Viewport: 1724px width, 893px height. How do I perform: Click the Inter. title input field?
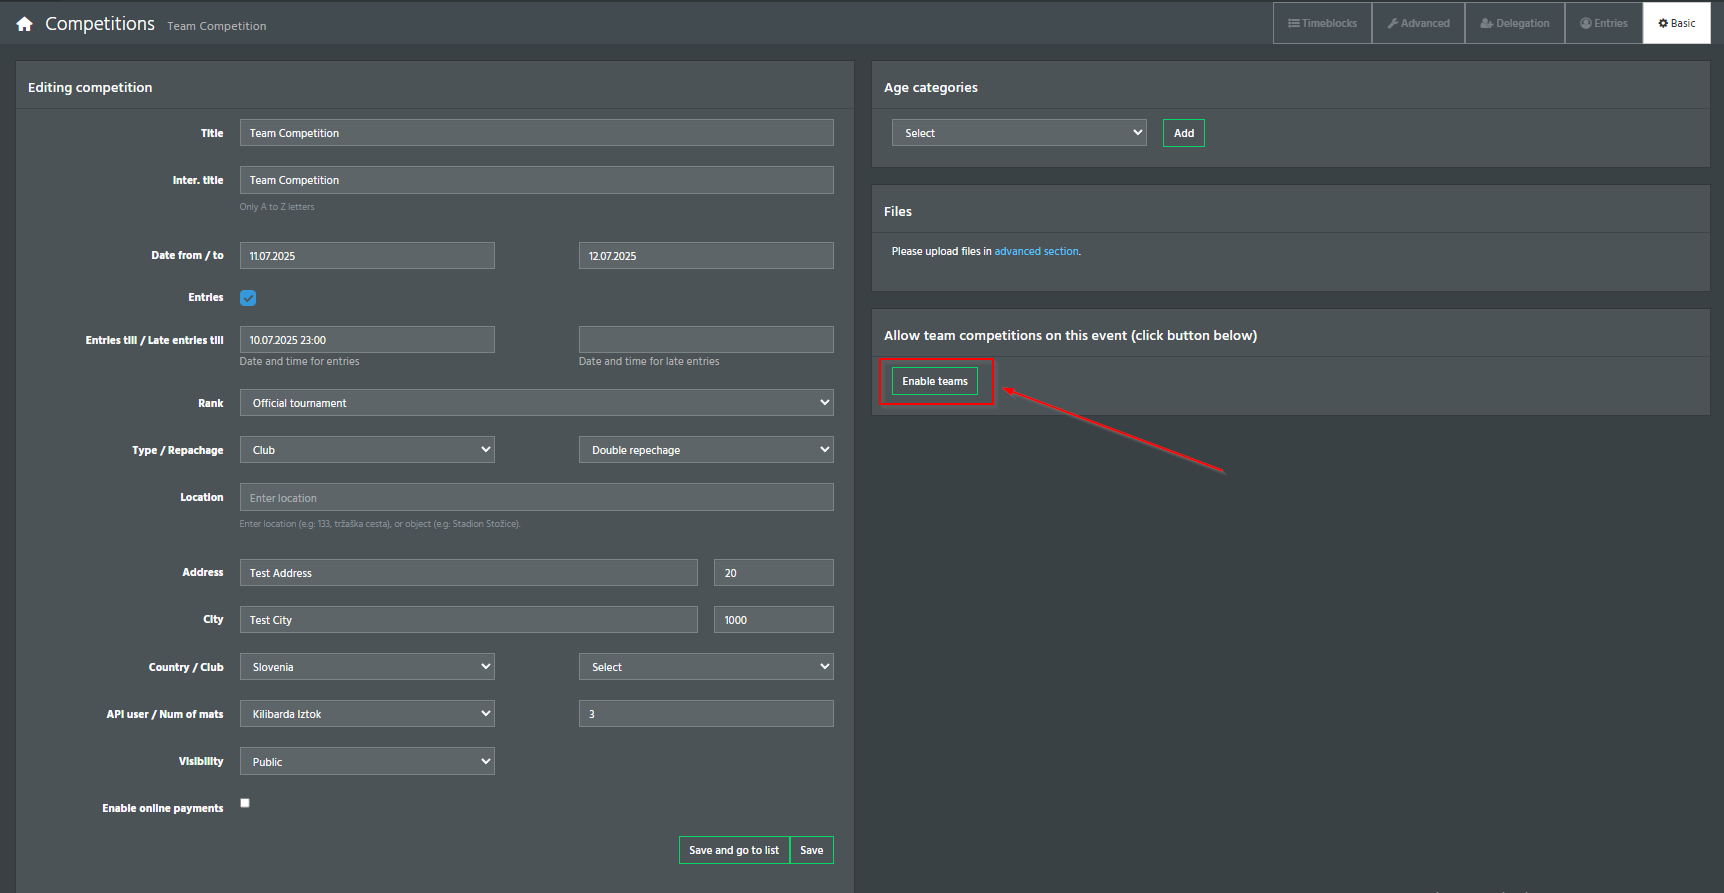[x=536, y=180]
